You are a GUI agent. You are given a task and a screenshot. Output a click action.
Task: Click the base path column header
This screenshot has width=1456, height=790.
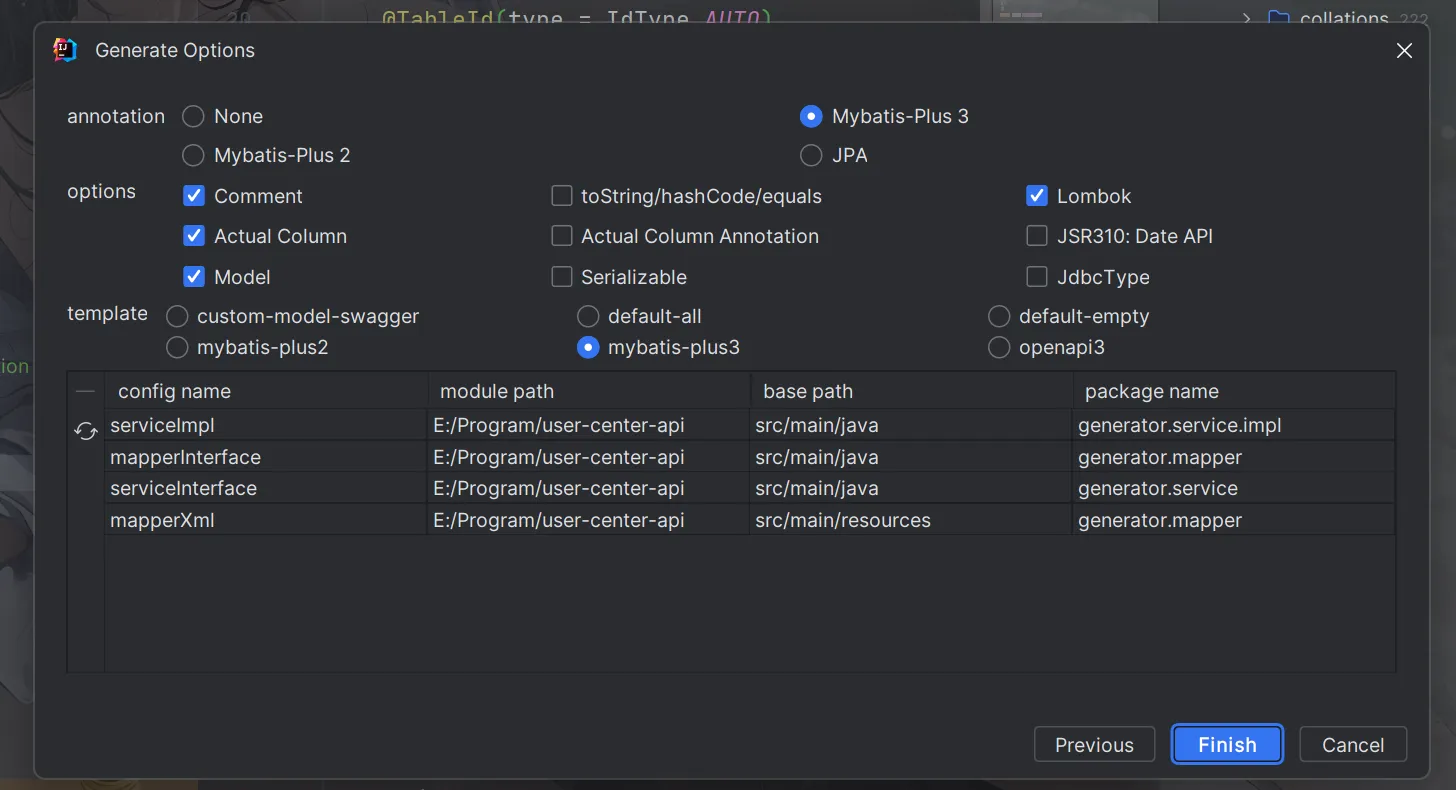pos(911,391)
